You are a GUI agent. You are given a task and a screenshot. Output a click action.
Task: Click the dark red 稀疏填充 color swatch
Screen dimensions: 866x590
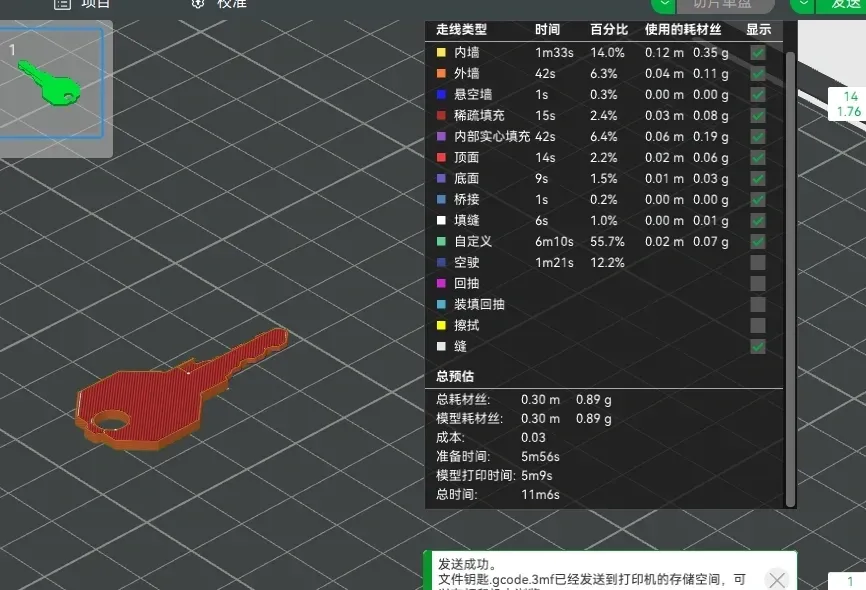point(441,115)
